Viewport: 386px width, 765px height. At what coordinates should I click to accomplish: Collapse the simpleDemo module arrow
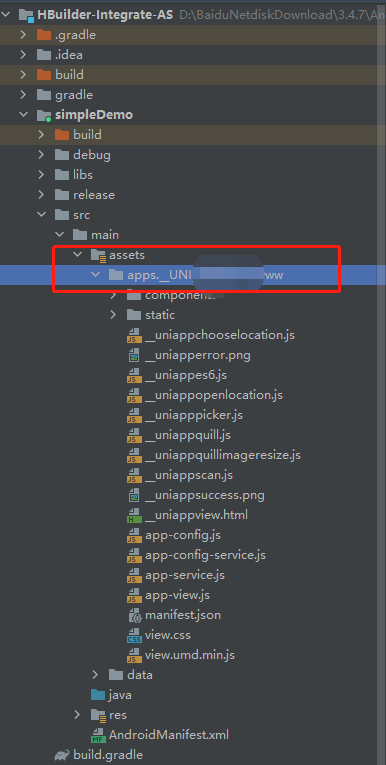point(23,115)
